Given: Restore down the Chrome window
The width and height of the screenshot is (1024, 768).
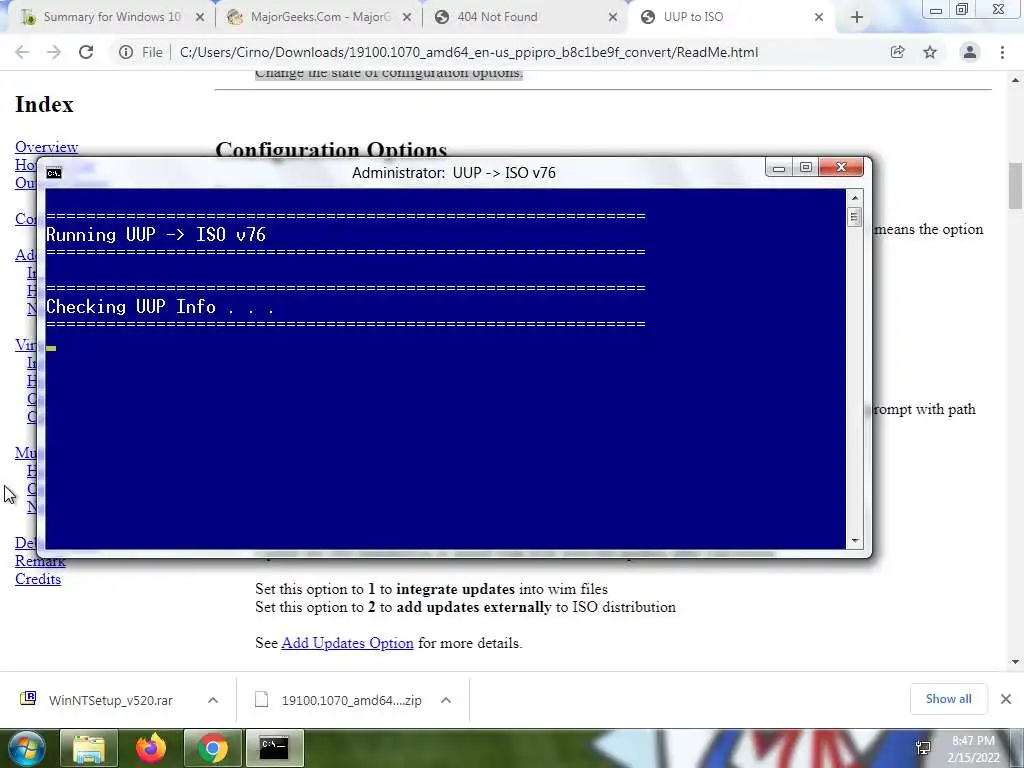Looking at the screenshot, I should pyautogui.click(x=962, y=10).
